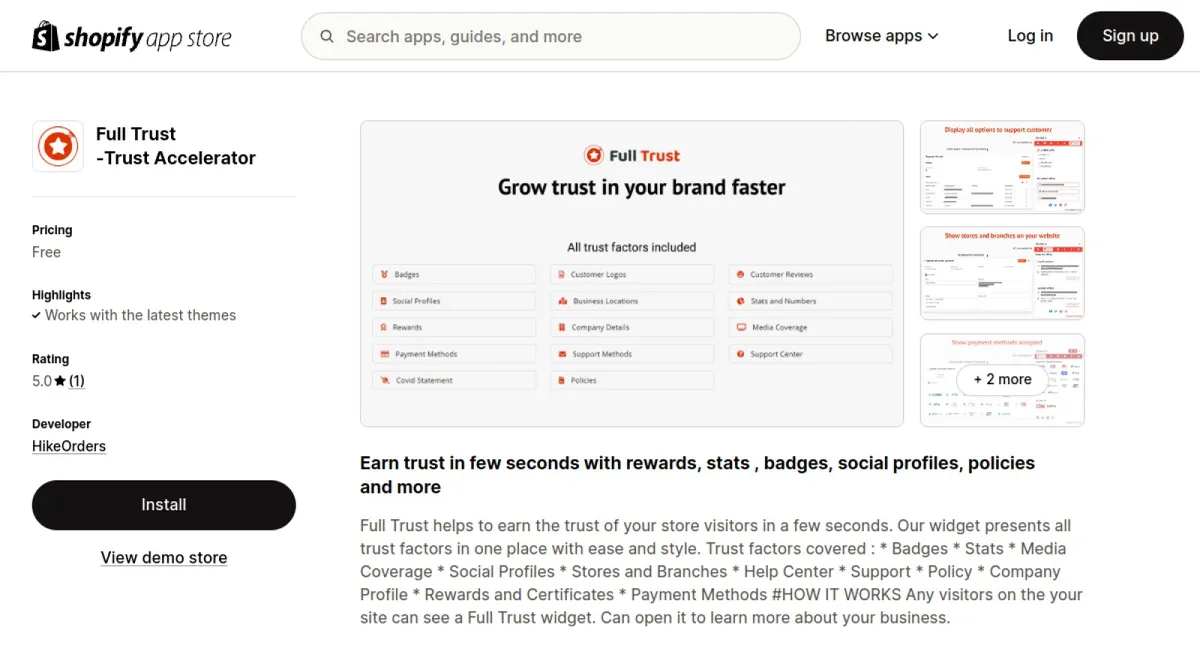Click the Badges icon in the feature list

[384, 274]
